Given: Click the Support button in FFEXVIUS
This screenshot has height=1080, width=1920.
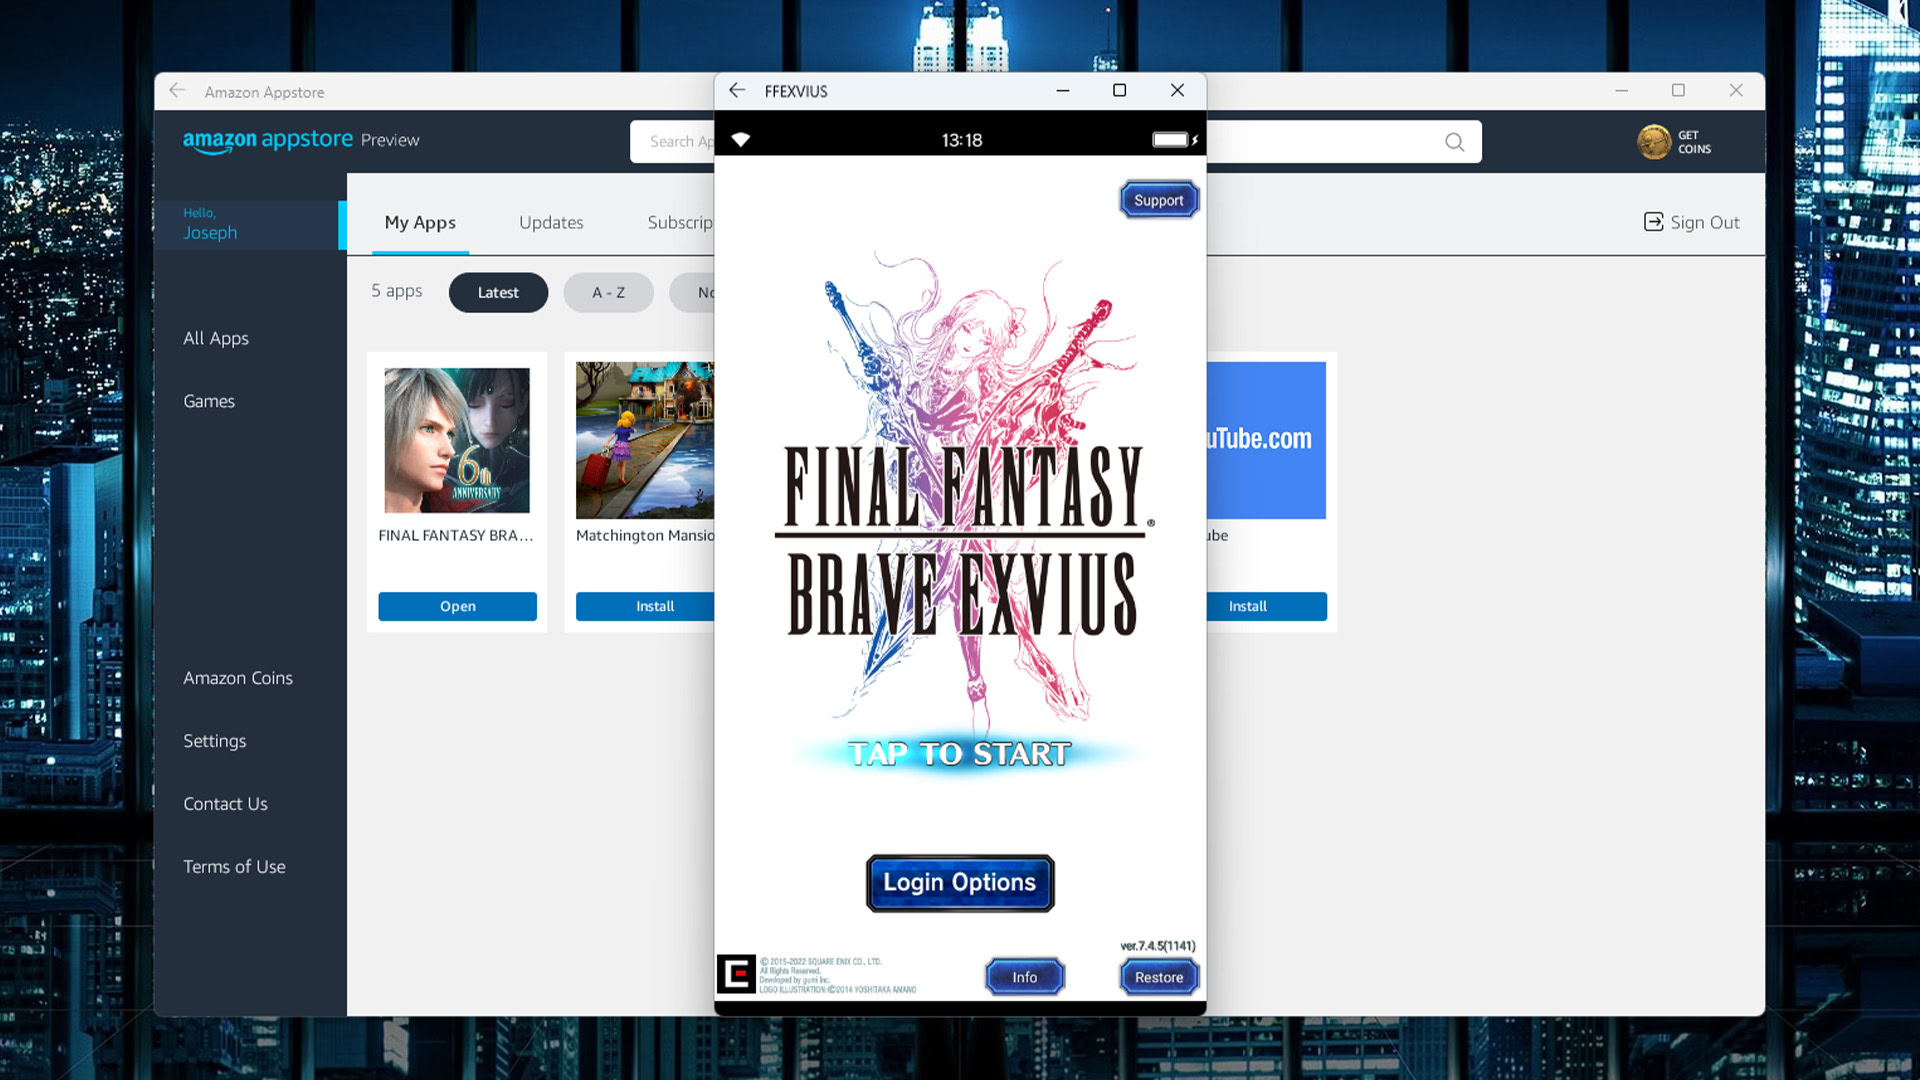Looking at the screenshot, I should tap(1159, 199).
